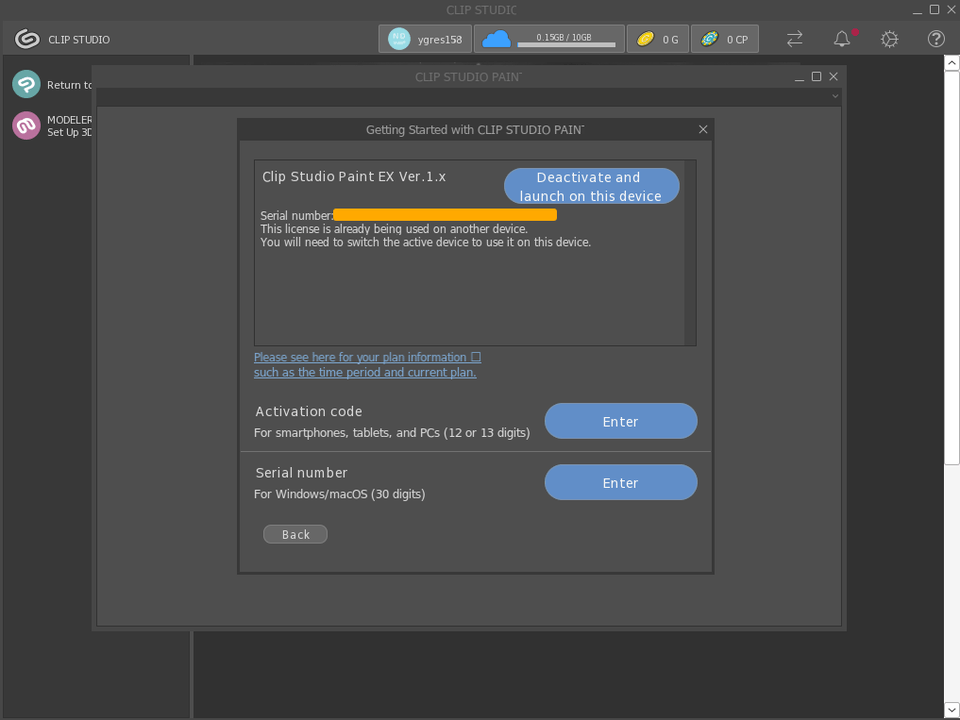
Task: Maximize the CLIP STUDIO PAINT window
Action: 816,77
